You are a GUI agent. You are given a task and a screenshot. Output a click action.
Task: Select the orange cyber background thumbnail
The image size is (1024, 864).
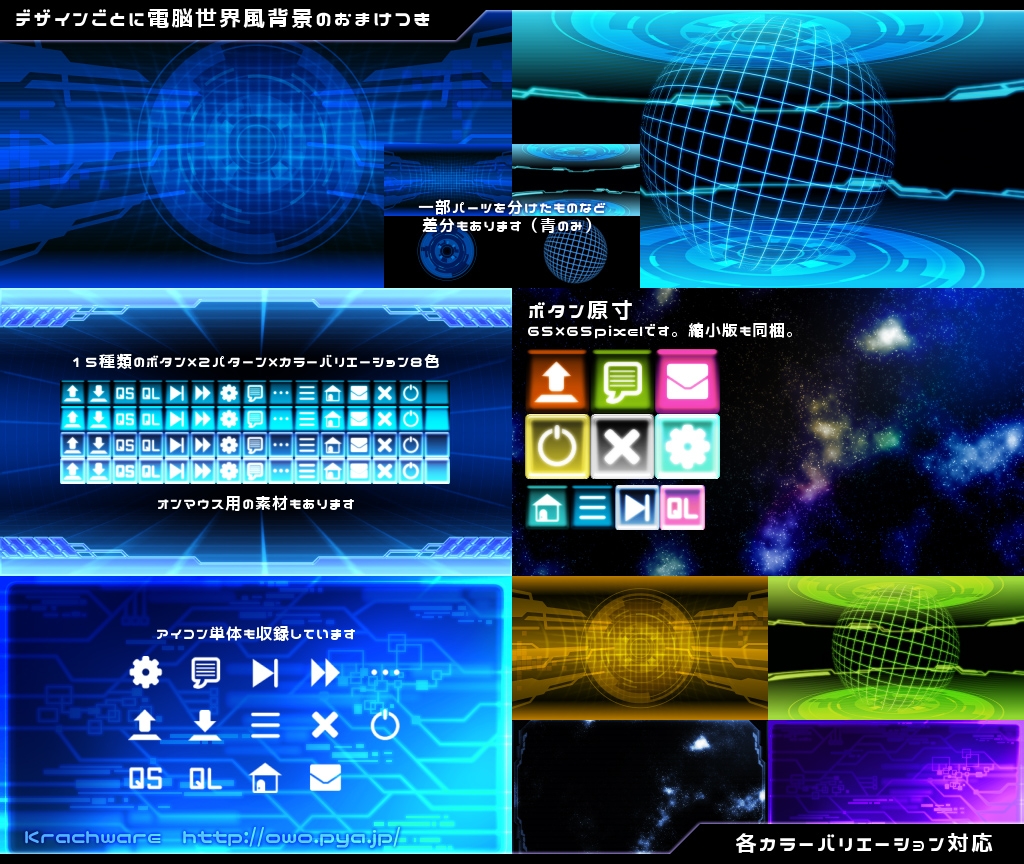(x=639, y=647)
